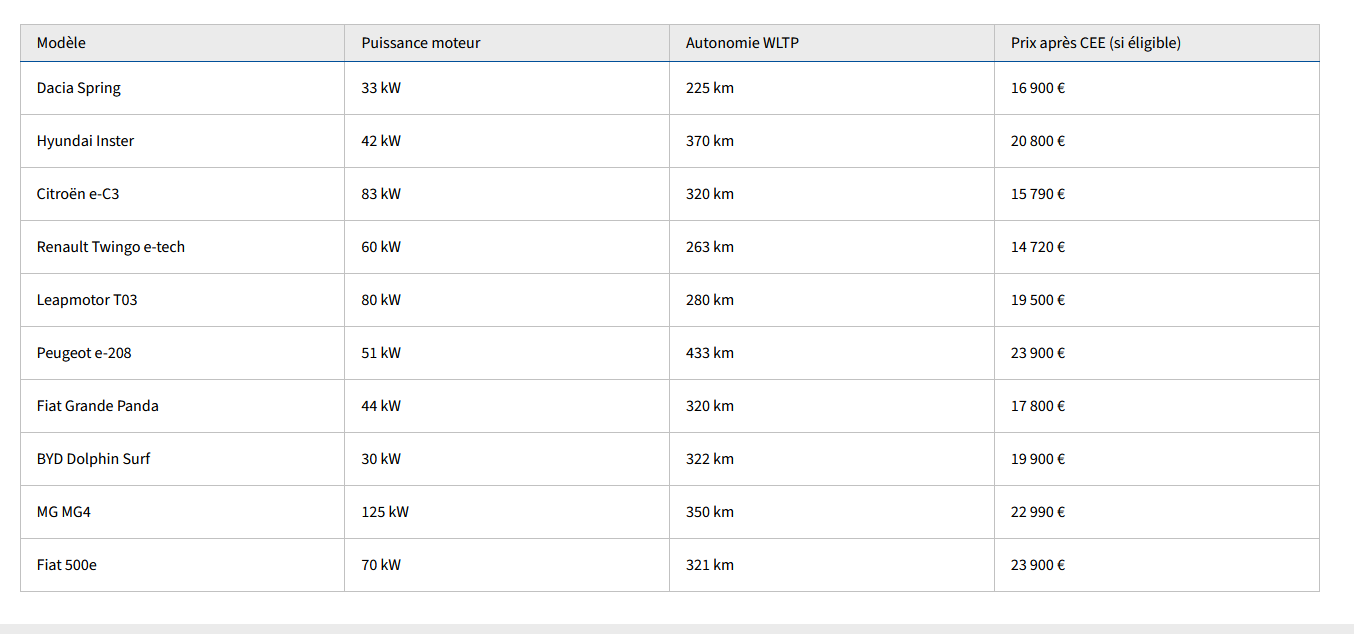Click the 370 km autonomy value

point(710,141)
